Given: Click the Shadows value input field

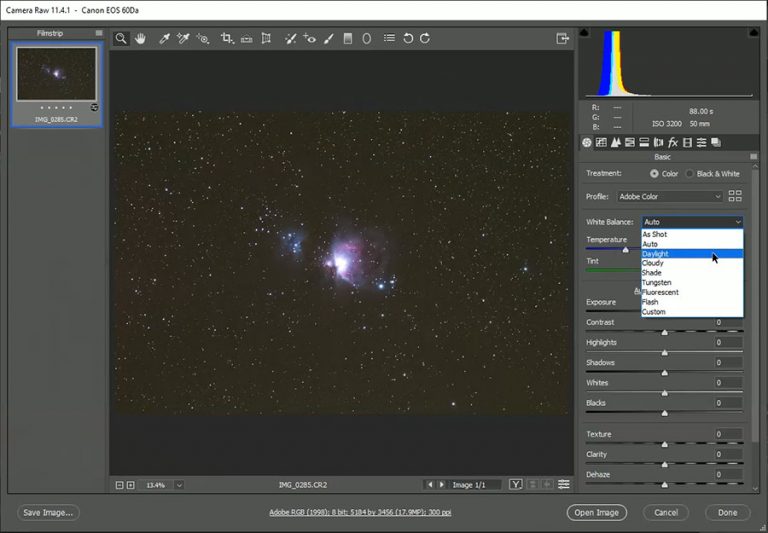Looking at the screenshot, I should 728,363.
